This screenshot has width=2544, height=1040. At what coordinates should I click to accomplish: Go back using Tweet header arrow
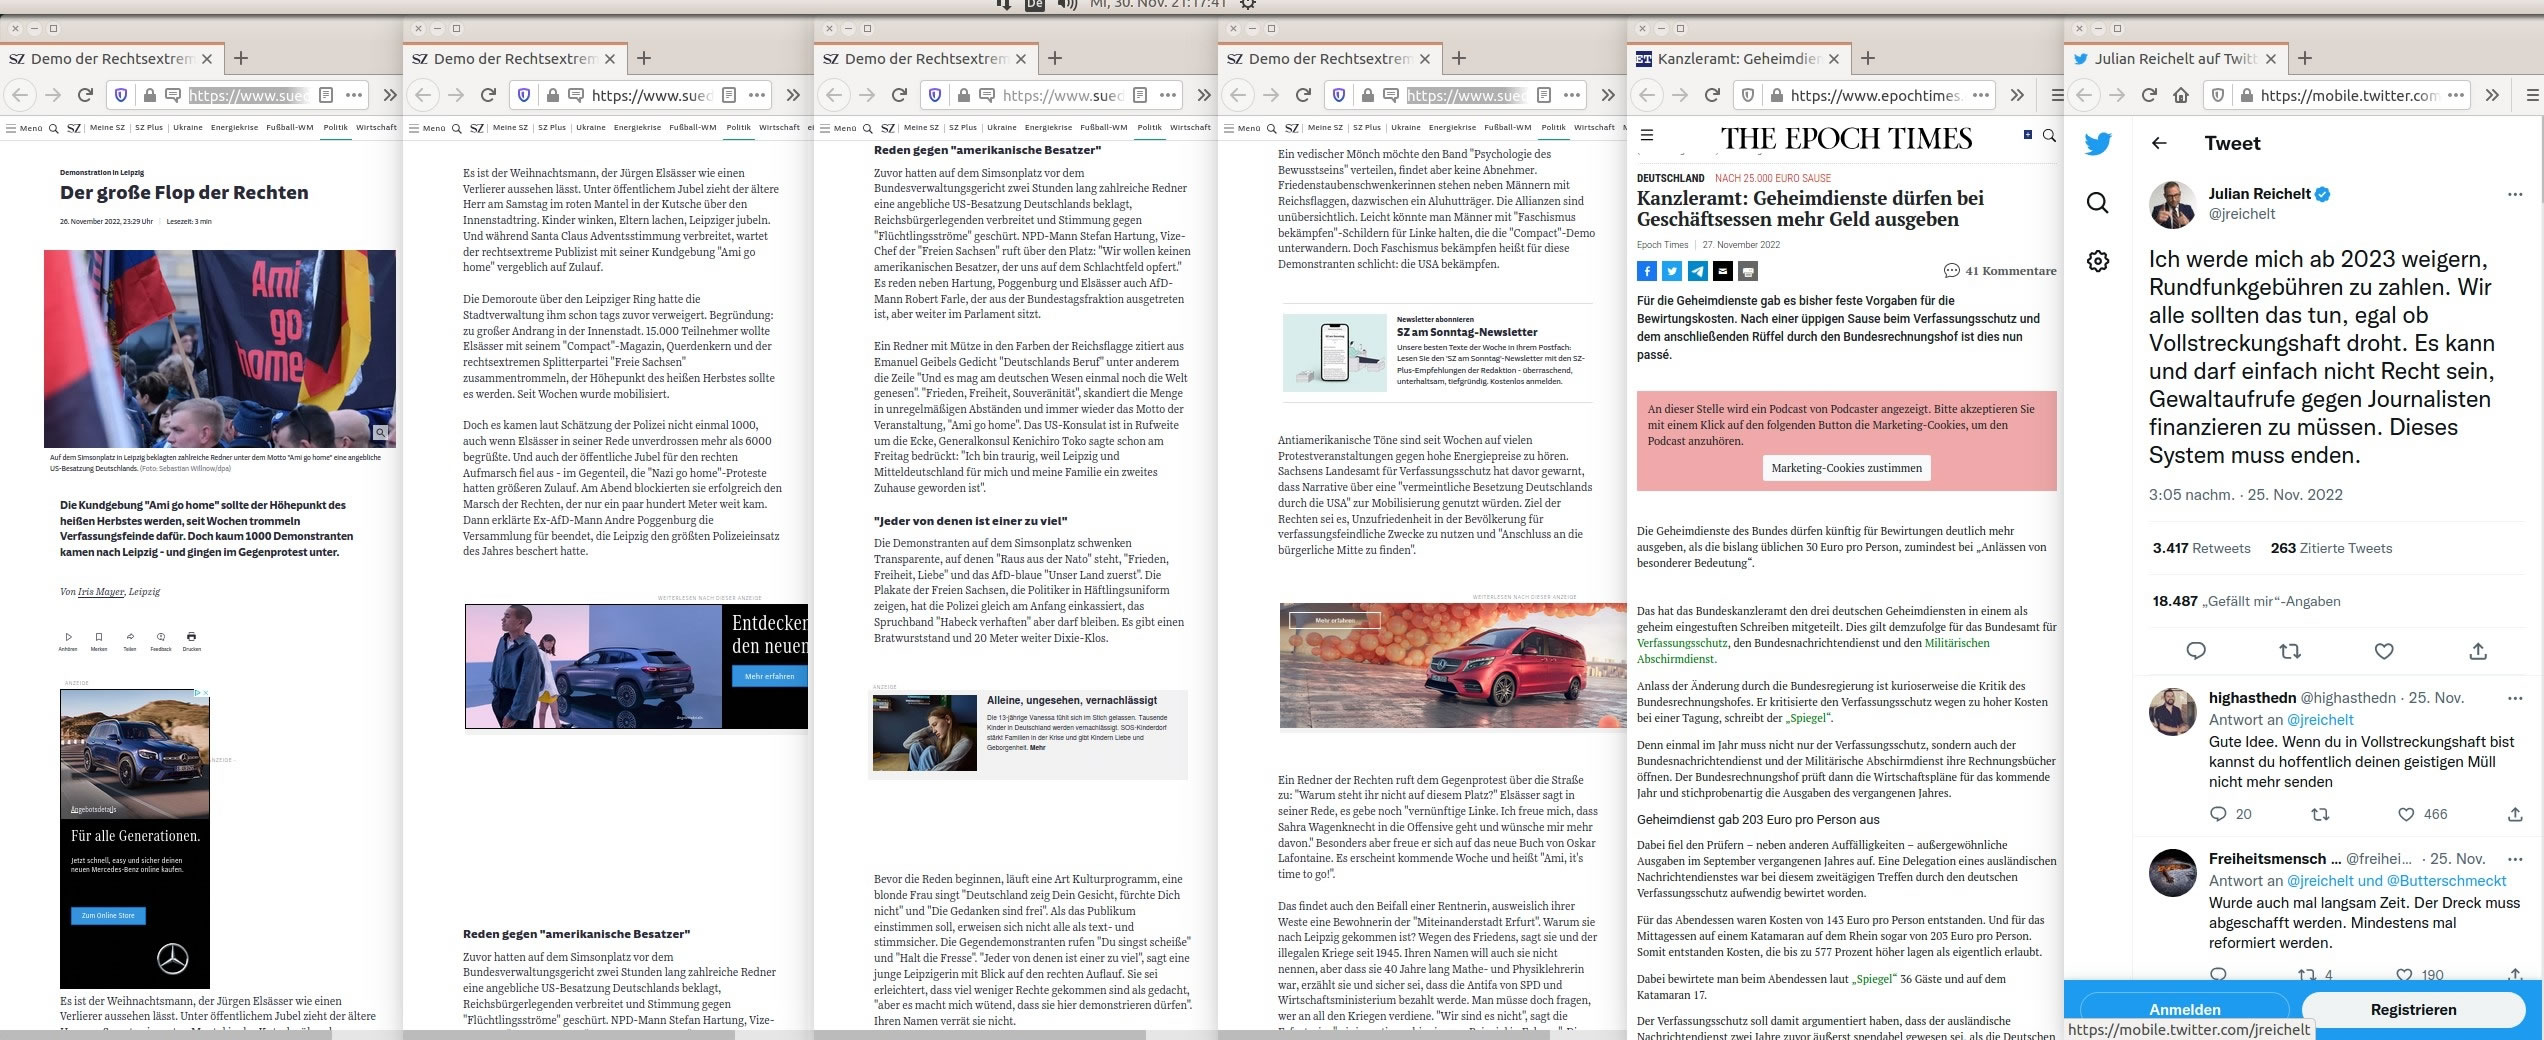coord(2159,143)
